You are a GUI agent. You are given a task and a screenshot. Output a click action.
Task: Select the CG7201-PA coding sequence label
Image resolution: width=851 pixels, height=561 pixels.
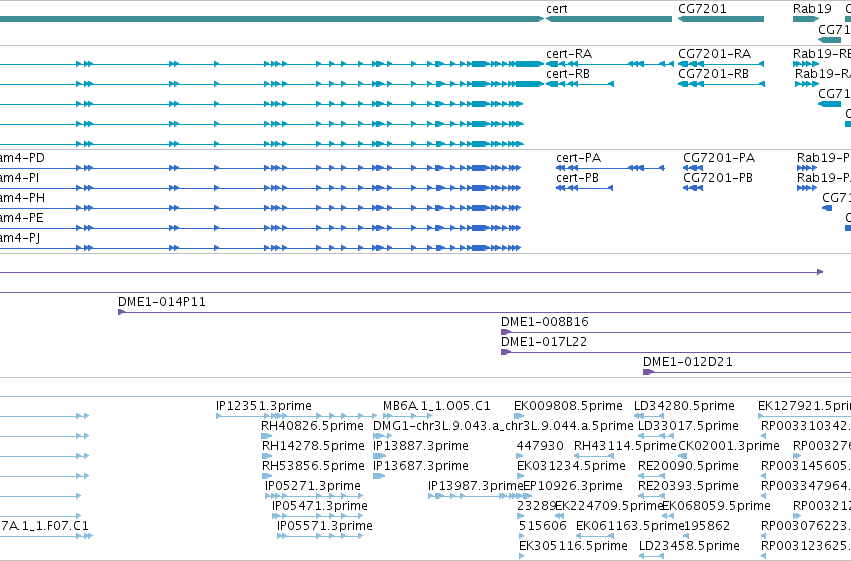[719, 158]
